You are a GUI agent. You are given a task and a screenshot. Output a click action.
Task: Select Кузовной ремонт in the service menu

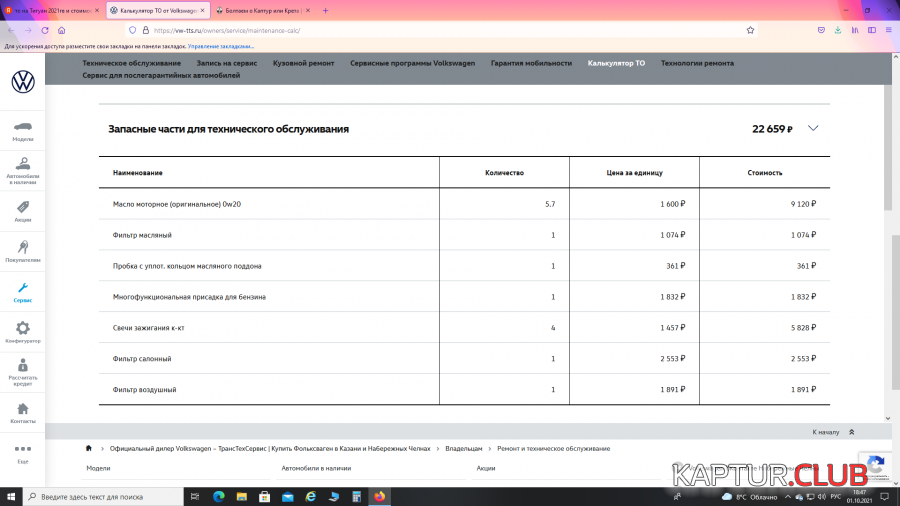[x=303, y=63]
